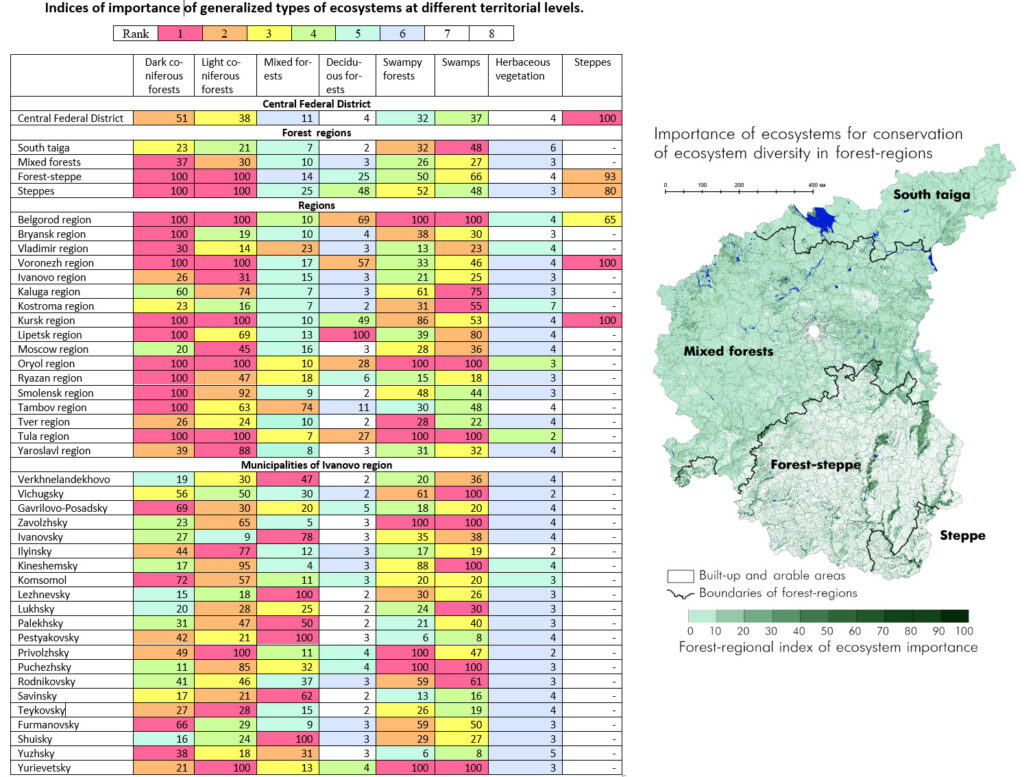The height and width of the screenshot is (777, 1024).
Task: Click the 'Built-up and arable areas' legend box
Action: [680, 576]
